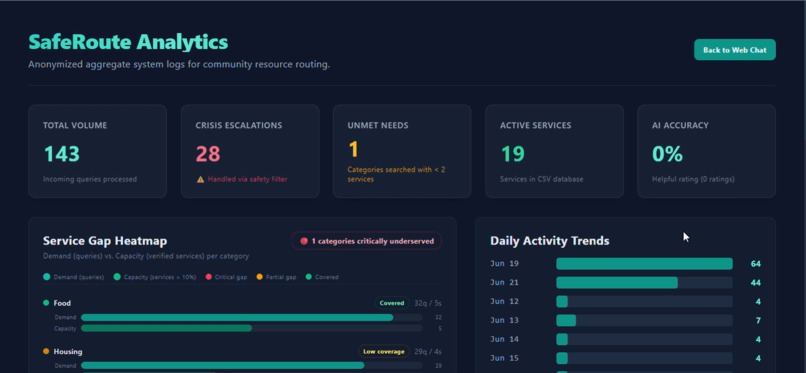Click the orange Partial gap legend dot
Viewport: 806px width, 373px height.
tap(259, 277)
